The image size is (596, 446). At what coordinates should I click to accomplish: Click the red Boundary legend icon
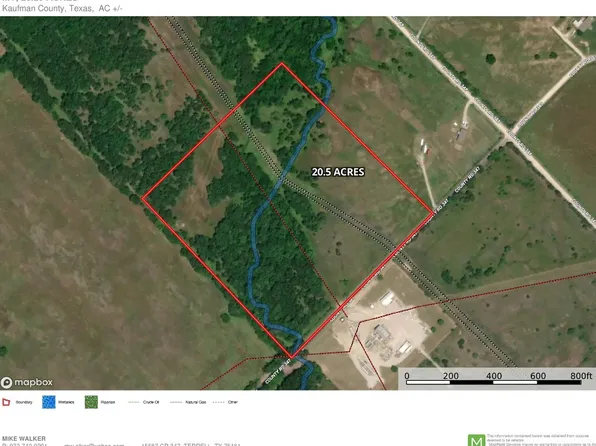(6, 402)
